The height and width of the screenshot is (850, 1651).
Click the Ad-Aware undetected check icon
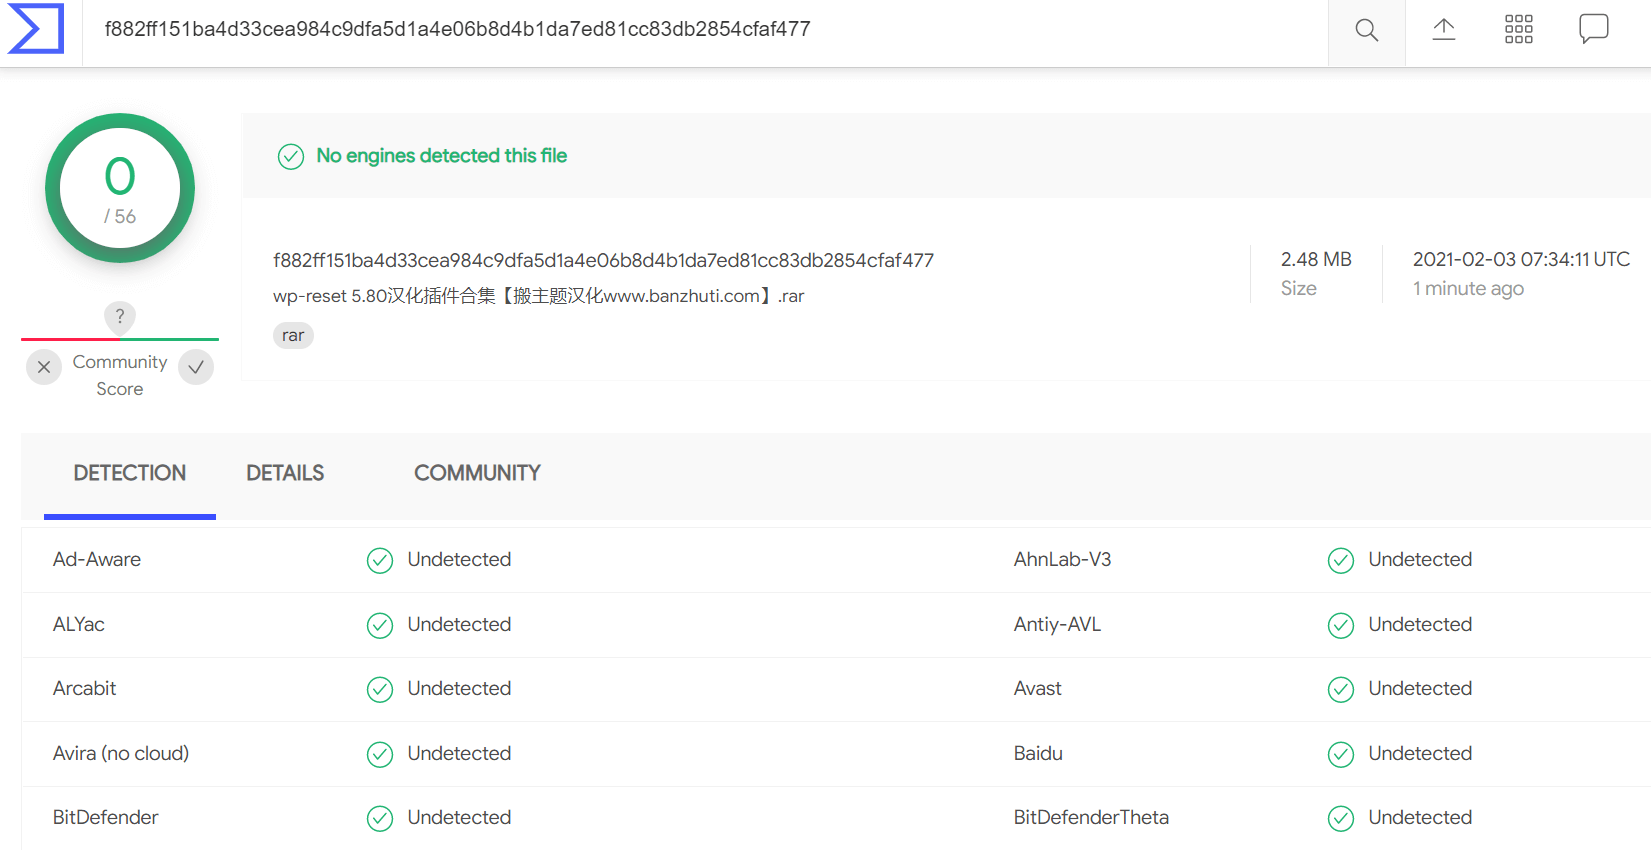380,560
